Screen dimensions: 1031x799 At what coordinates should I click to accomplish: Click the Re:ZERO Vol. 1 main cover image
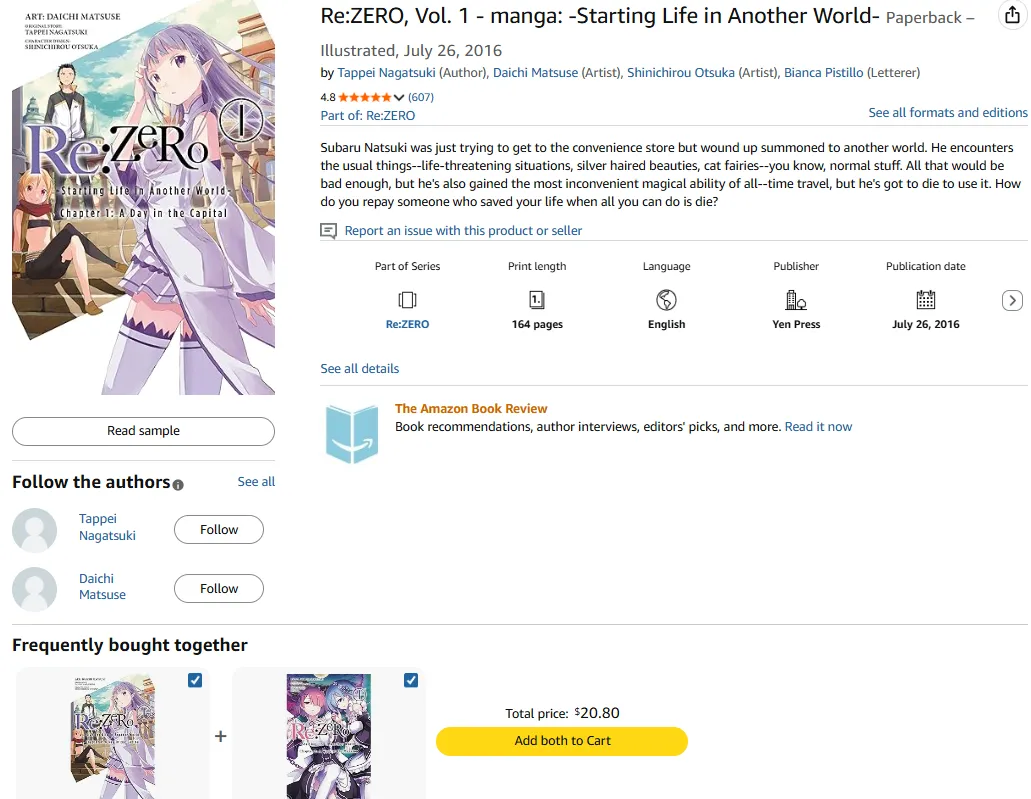(143, 200)
